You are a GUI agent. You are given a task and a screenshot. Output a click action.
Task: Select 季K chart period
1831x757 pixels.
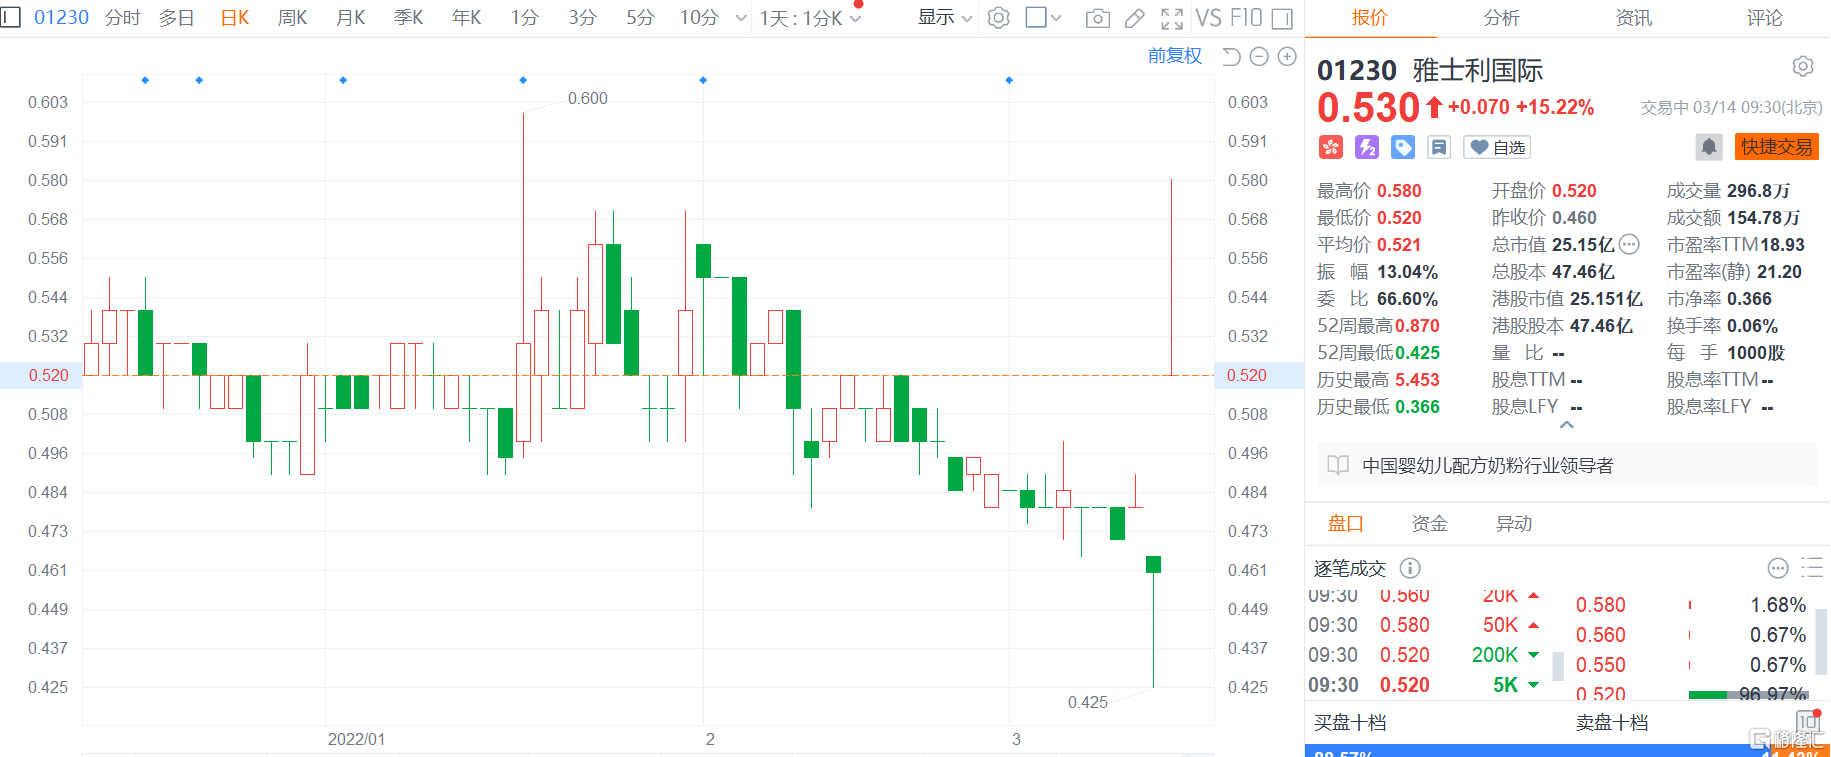pyautogui.click(x=409, y=18)
